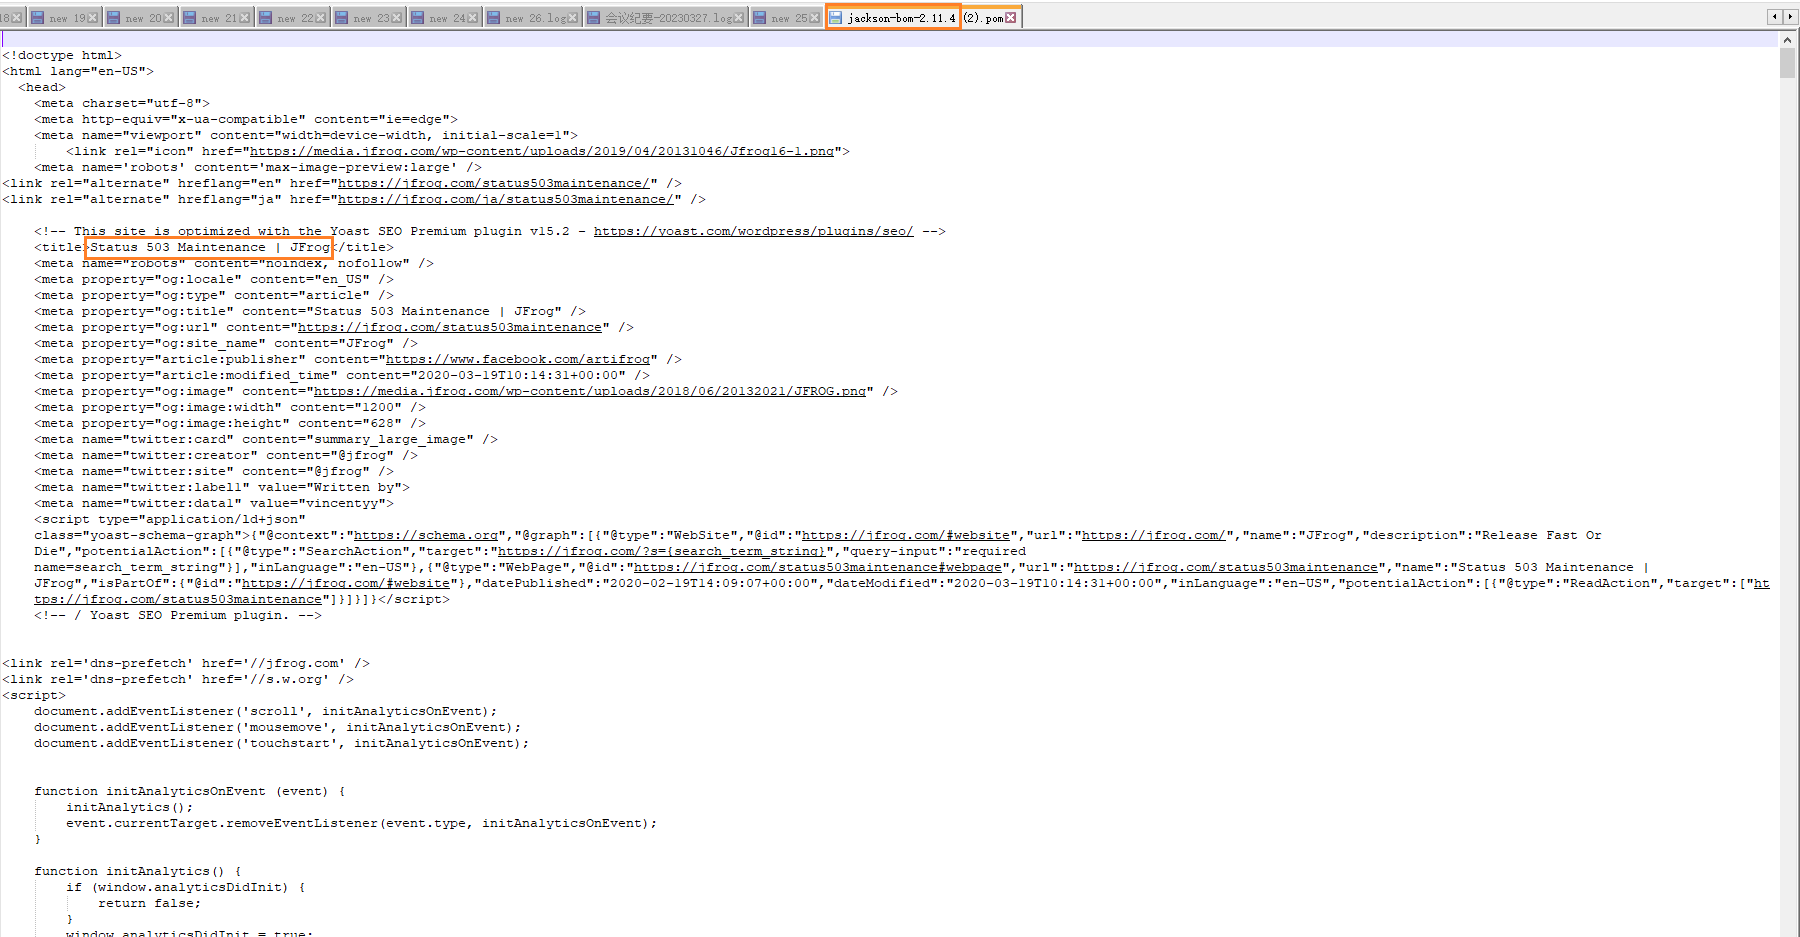Open the Jfrog16-1.png icon URL

coord(542,152)
